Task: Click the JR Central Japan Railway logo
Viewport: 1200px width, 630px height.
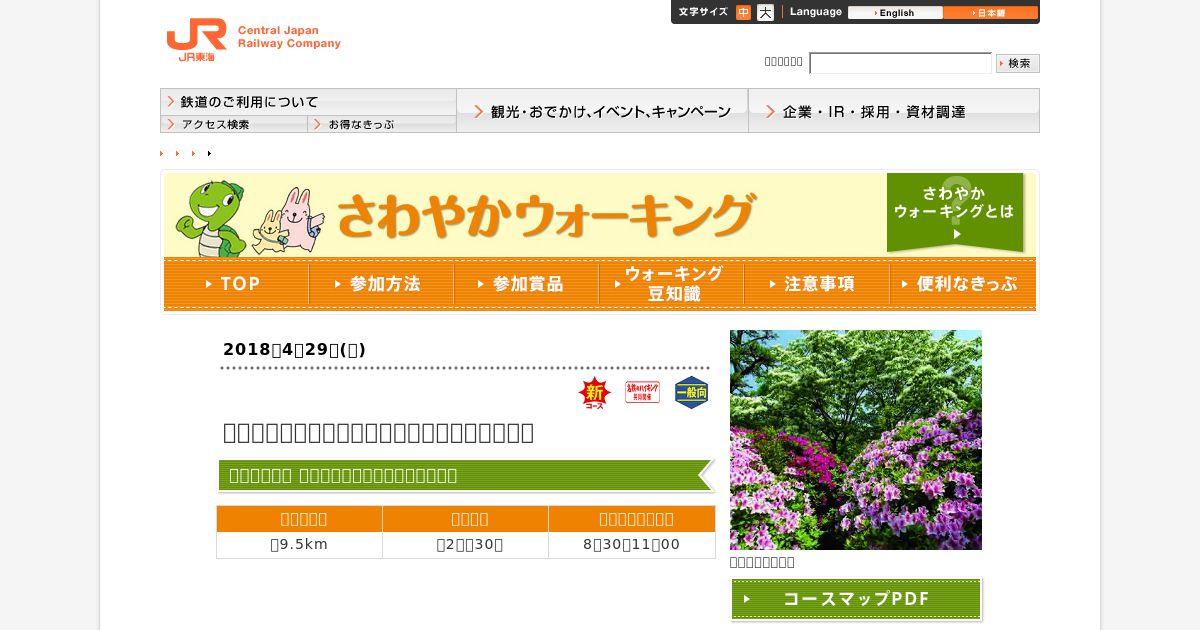Action: pyautogui.click(x=253, y=40)
